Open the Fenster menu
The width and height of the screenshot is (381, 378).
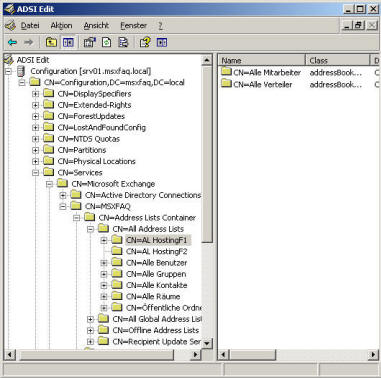pos(133,25)
